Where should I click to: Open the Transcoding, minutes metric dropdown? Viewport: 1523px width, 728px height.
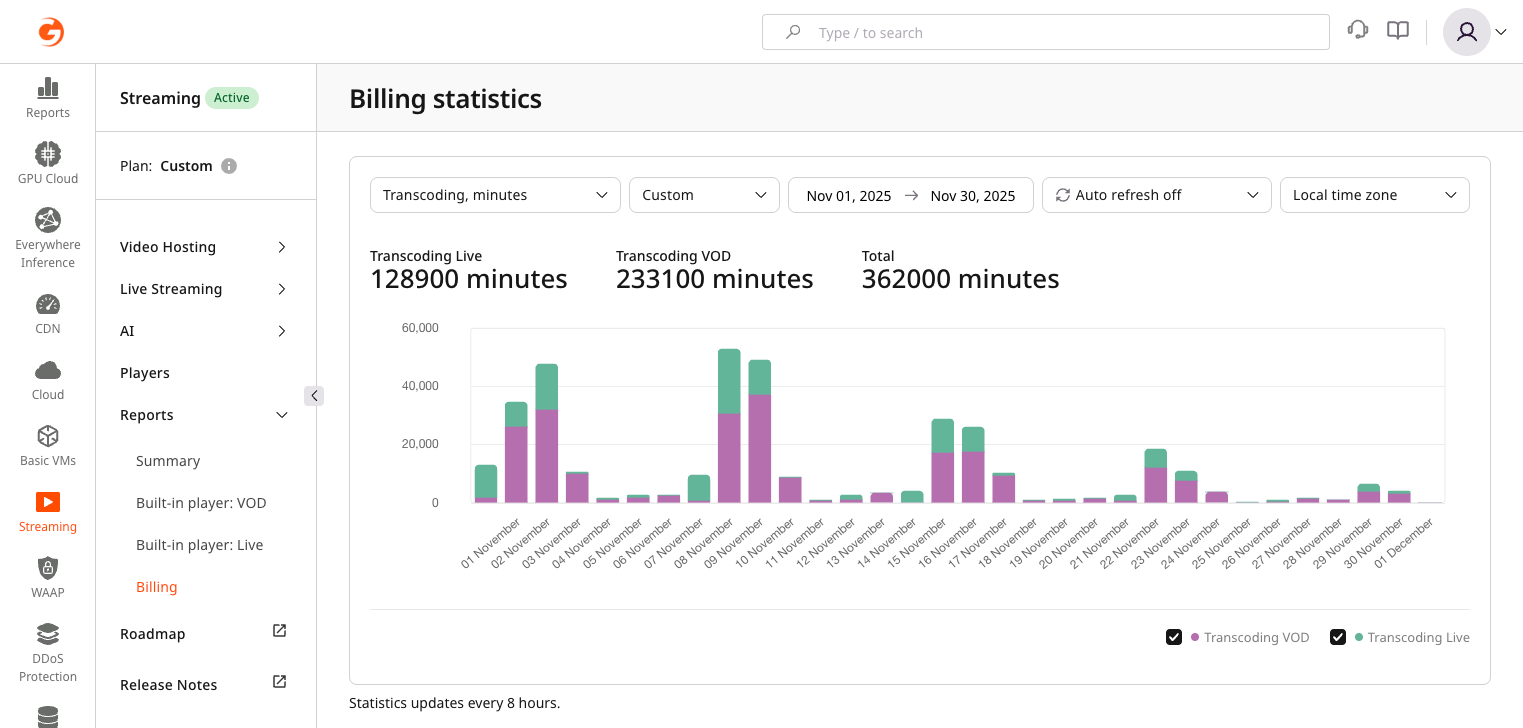click(x=495, y=195)
